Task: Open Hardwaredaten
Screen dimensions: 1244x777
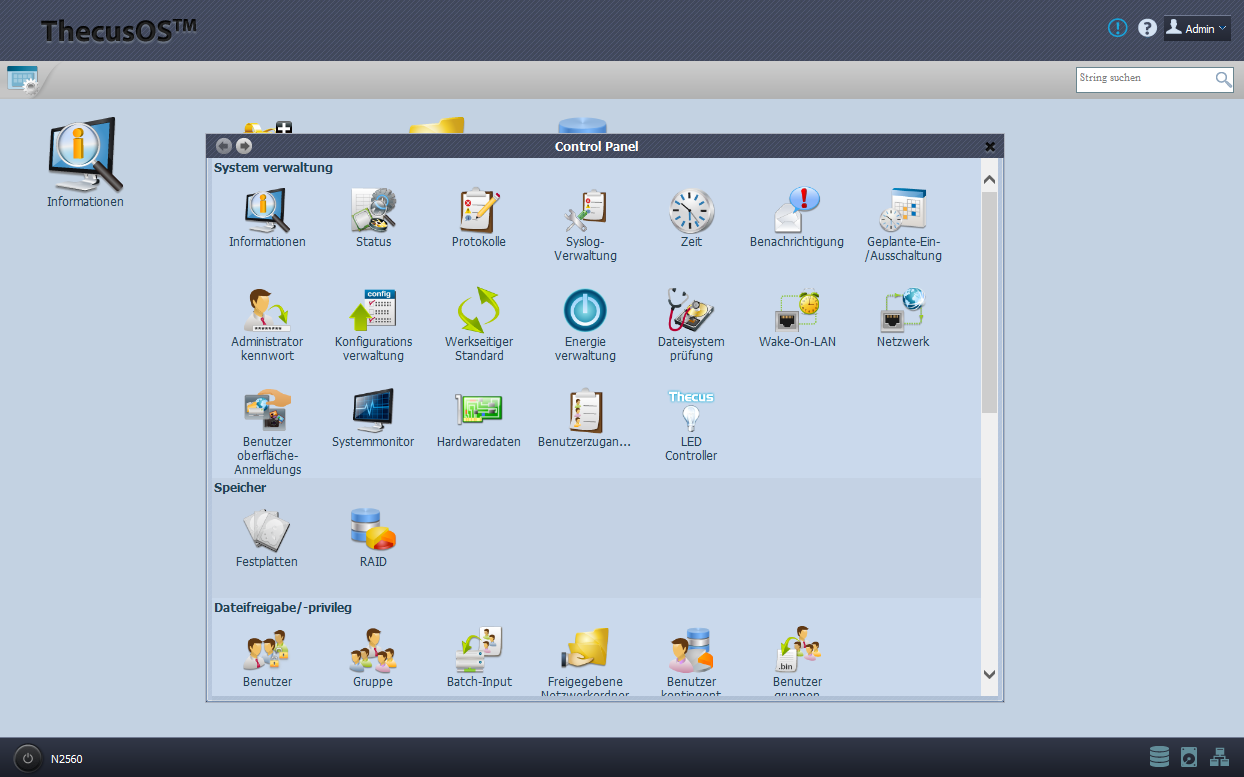Action: coord(479,418)
